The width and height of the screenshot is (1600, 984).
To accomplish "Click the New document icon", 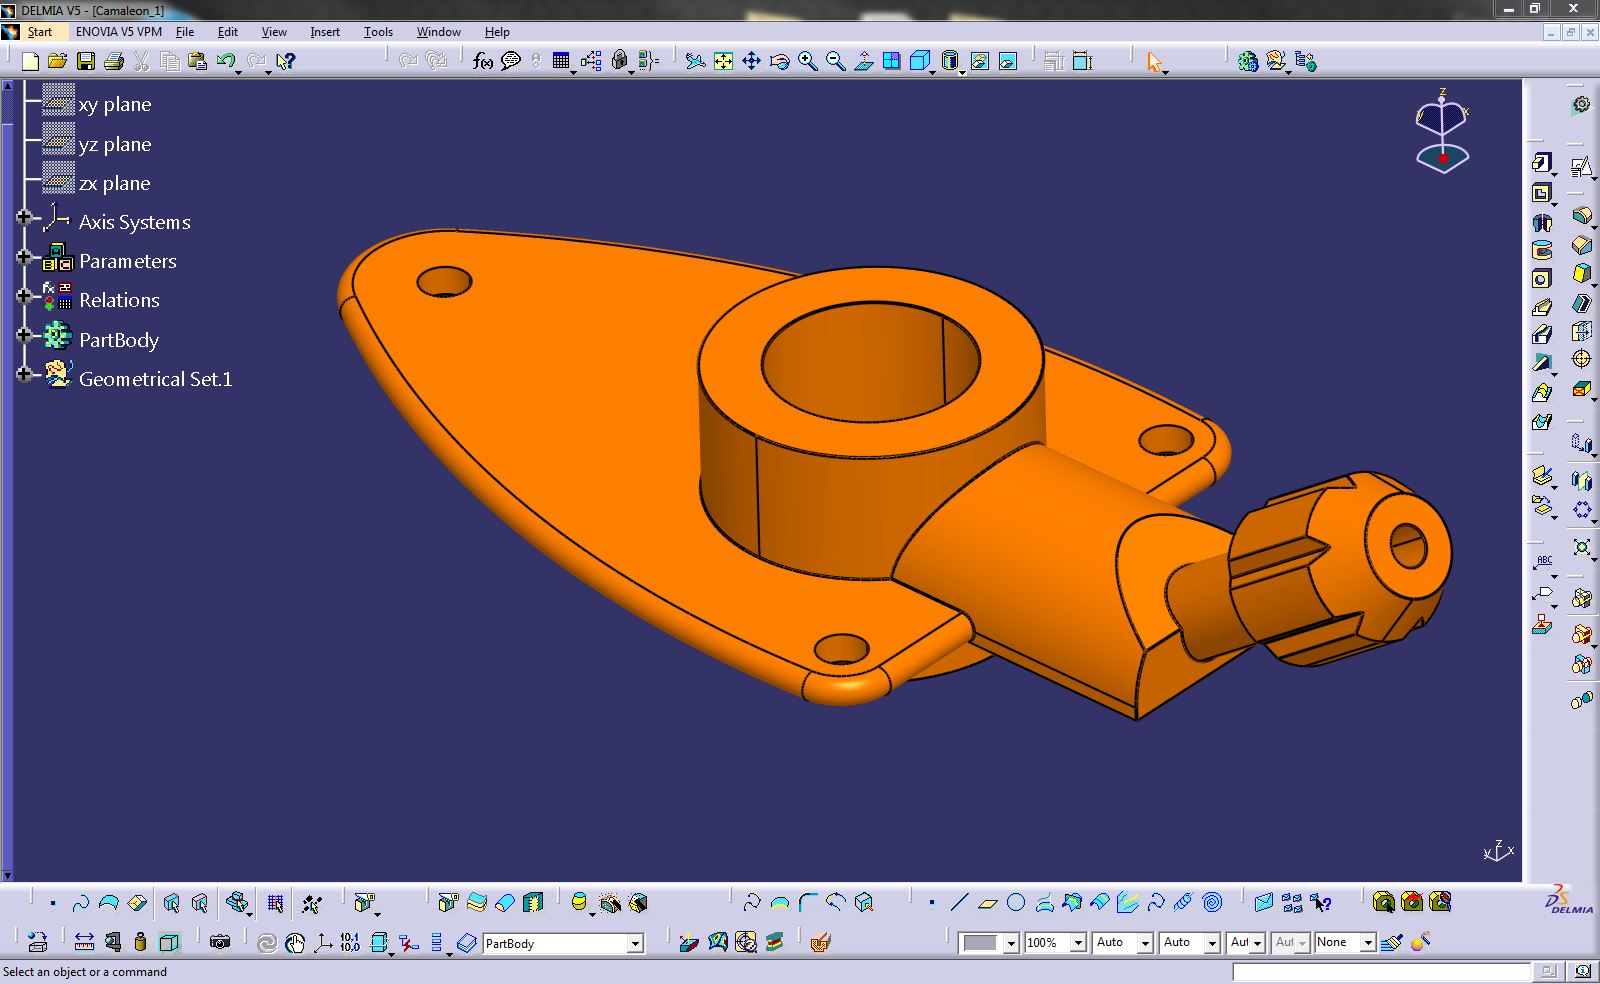I will [x=30, y=61].
